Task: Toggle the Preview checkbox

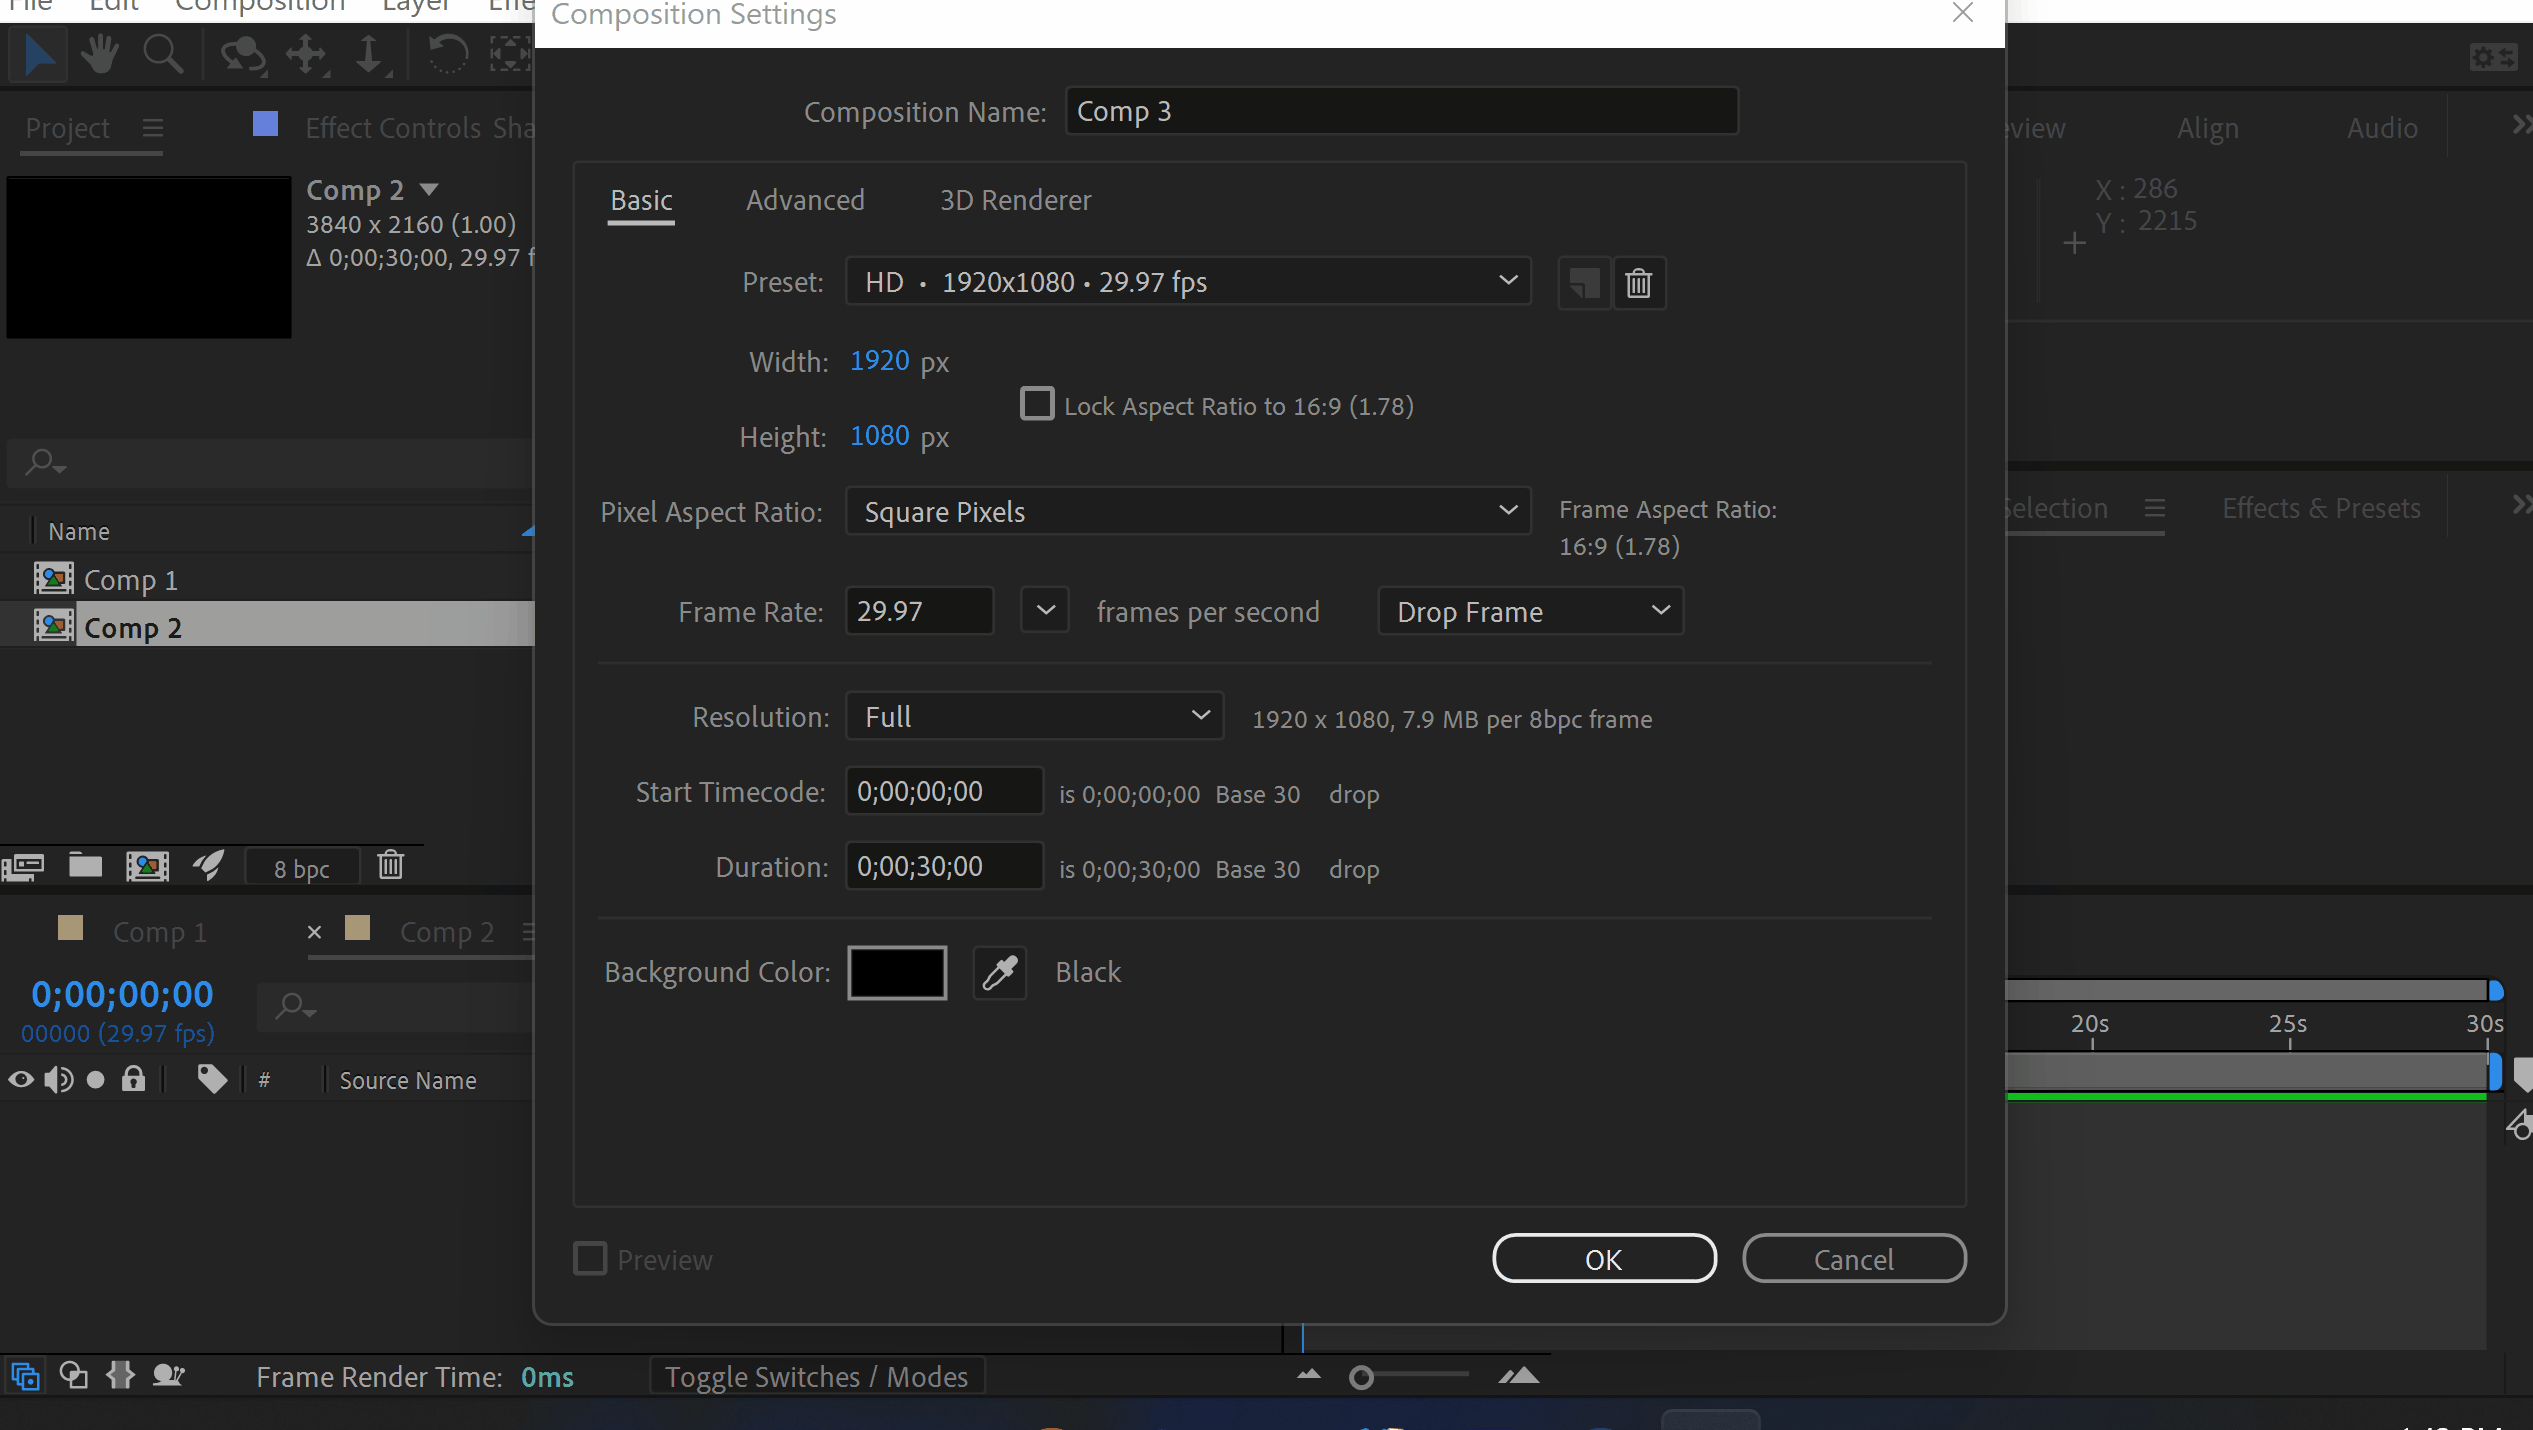Action: (590, 1258)
